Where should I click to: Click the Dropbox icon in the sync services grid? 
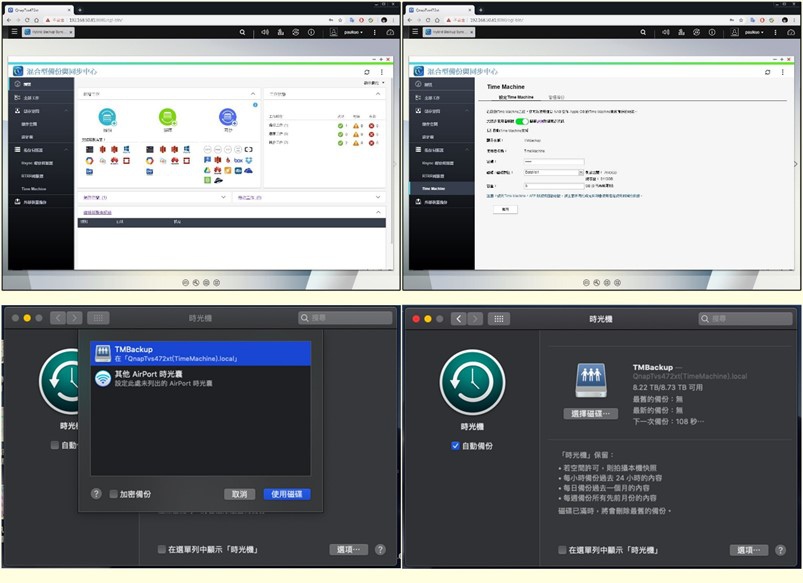click(249, 160)
